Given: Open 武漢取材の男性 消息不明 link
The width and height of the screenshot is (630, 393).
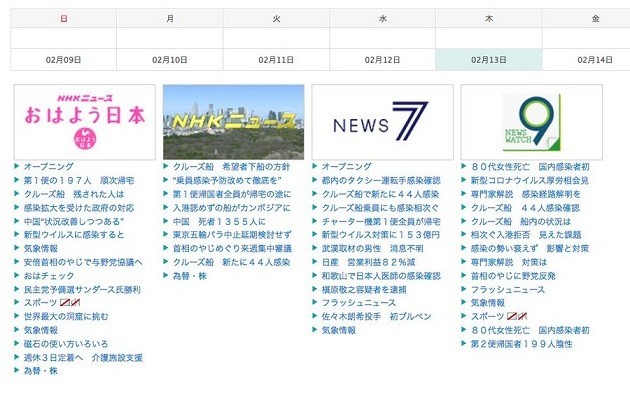Looking at the screenshot, I should [372, 249].
